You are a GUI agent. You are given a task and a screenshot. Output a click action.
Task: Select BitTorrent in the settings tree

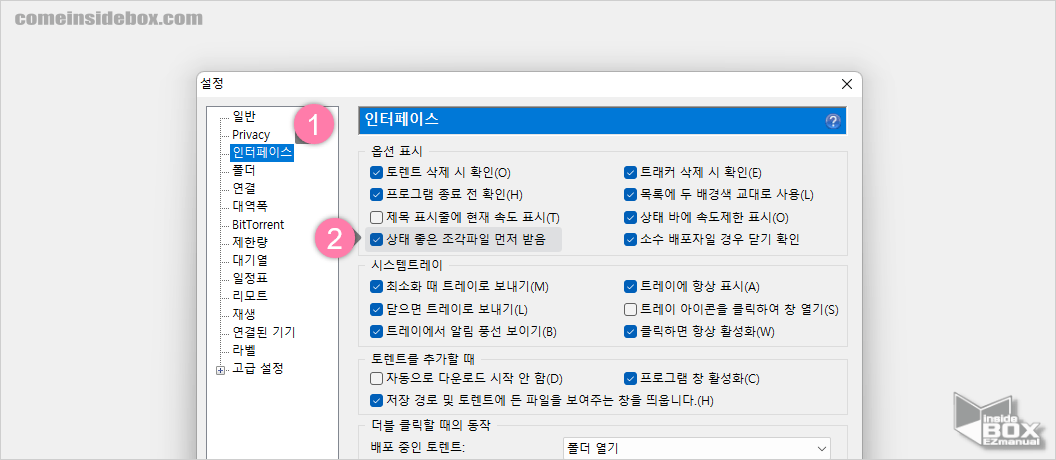258,224
